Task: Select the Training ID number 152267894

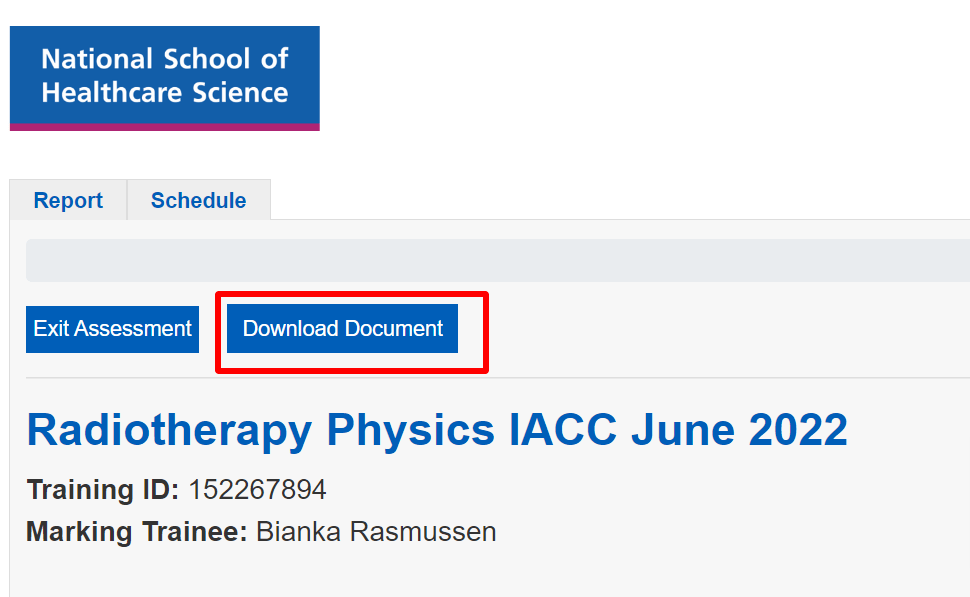Action: click(257, 490)
